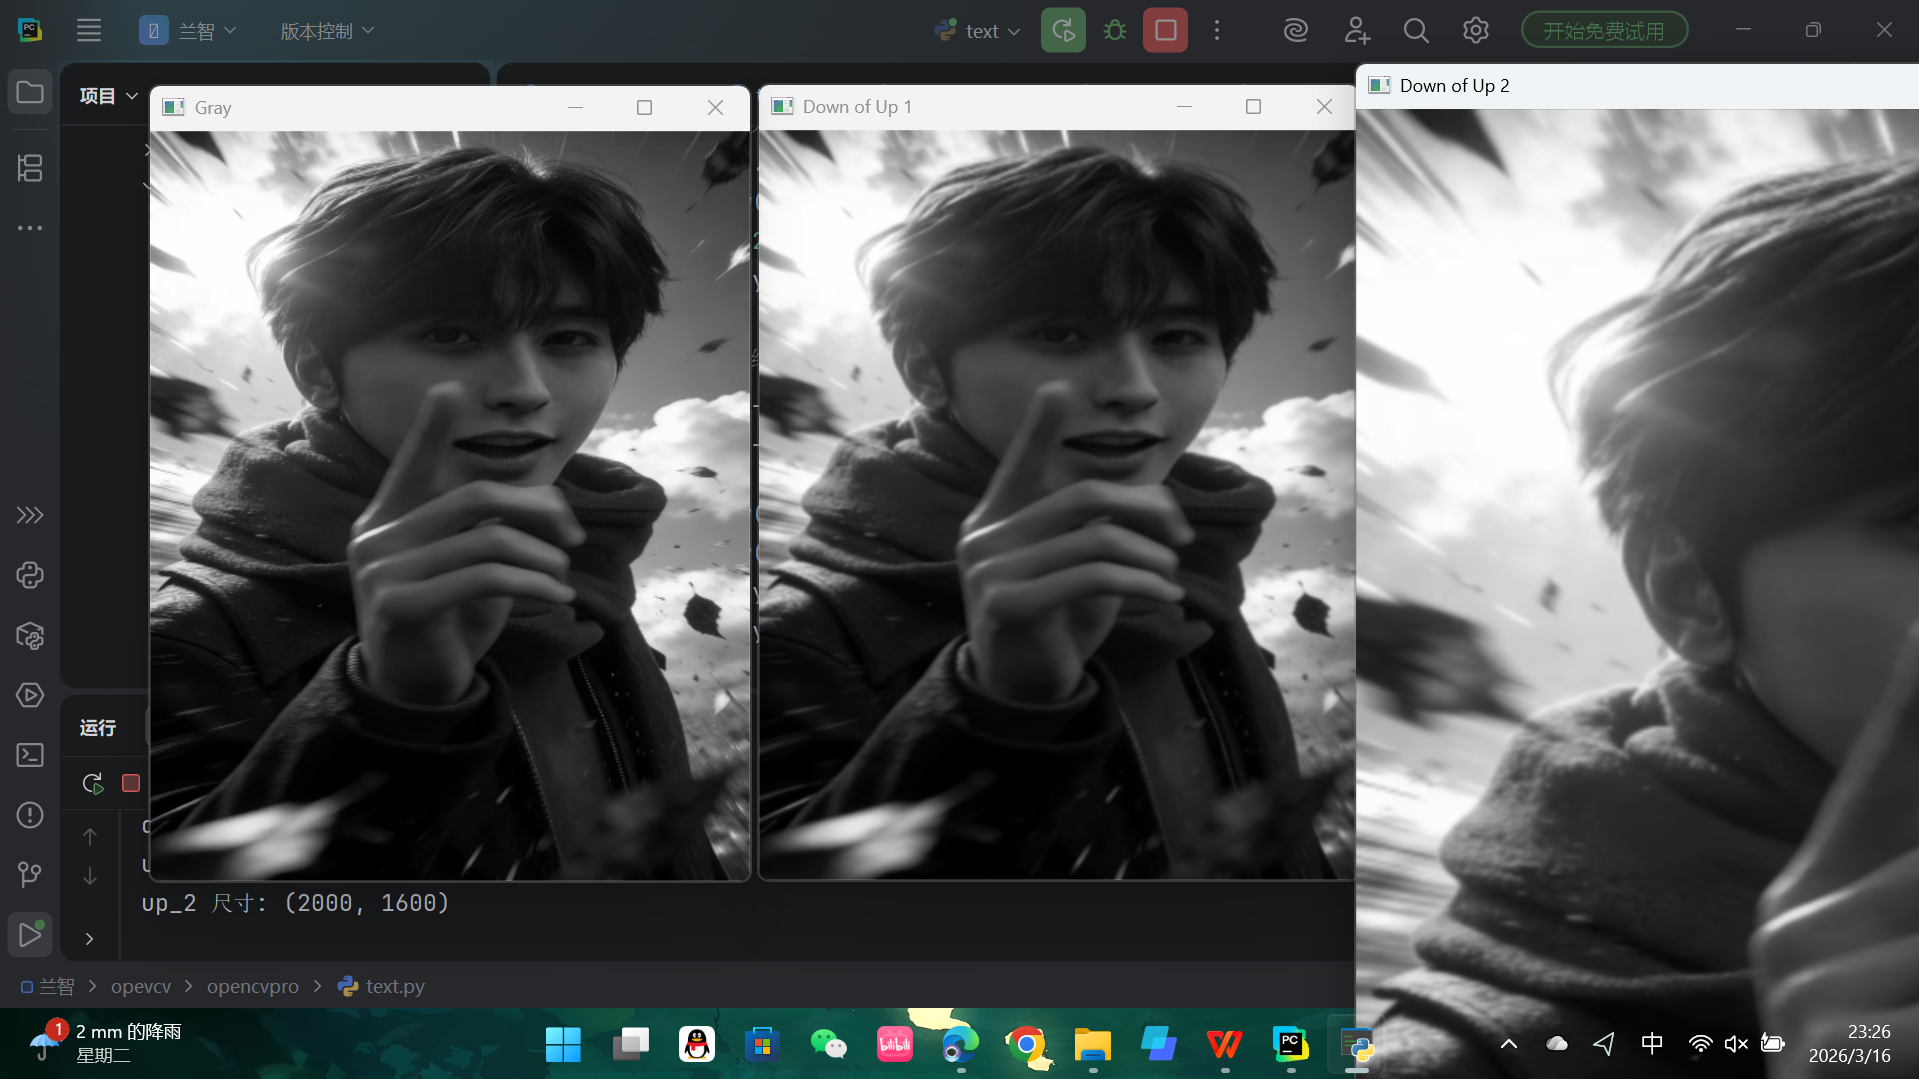The width and height of the screenshot is (1919, 1079).
Task: Maximize the Gray image window
Action: [644, 107]
